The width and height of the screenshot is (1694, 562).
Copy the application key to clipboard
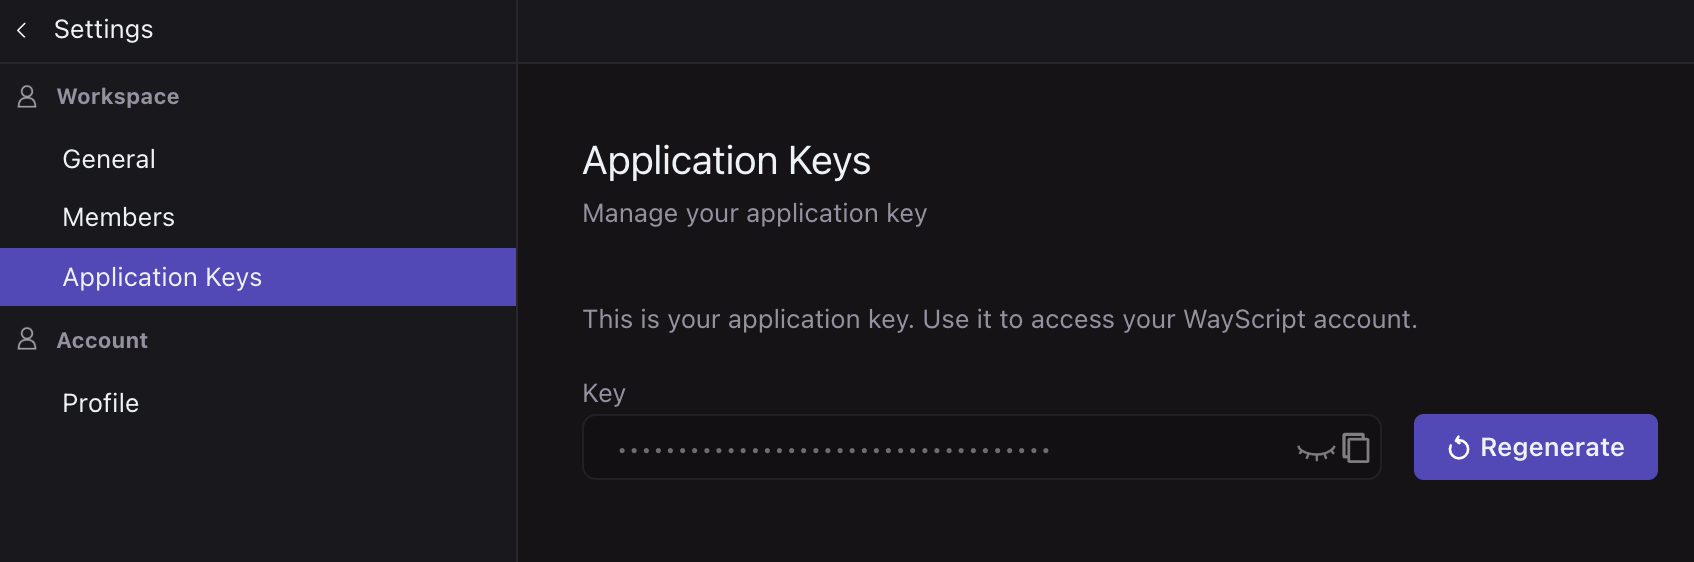1356,448
